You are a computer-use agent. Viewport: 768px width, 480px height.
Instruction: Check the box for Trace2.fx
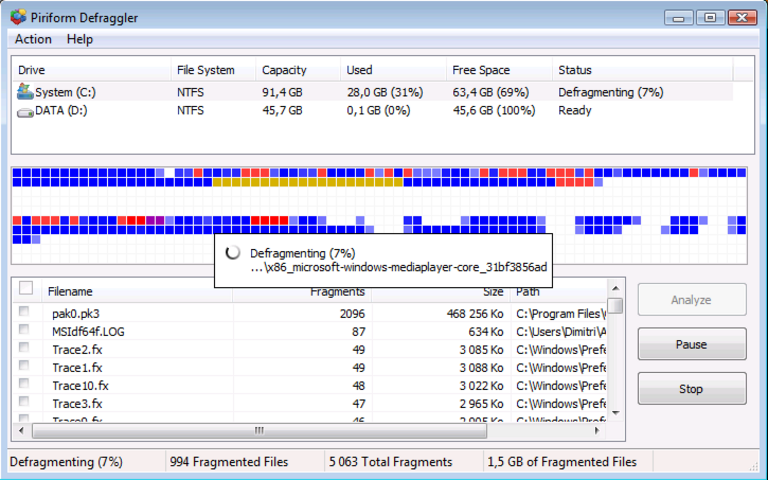(x=24, y=347)
